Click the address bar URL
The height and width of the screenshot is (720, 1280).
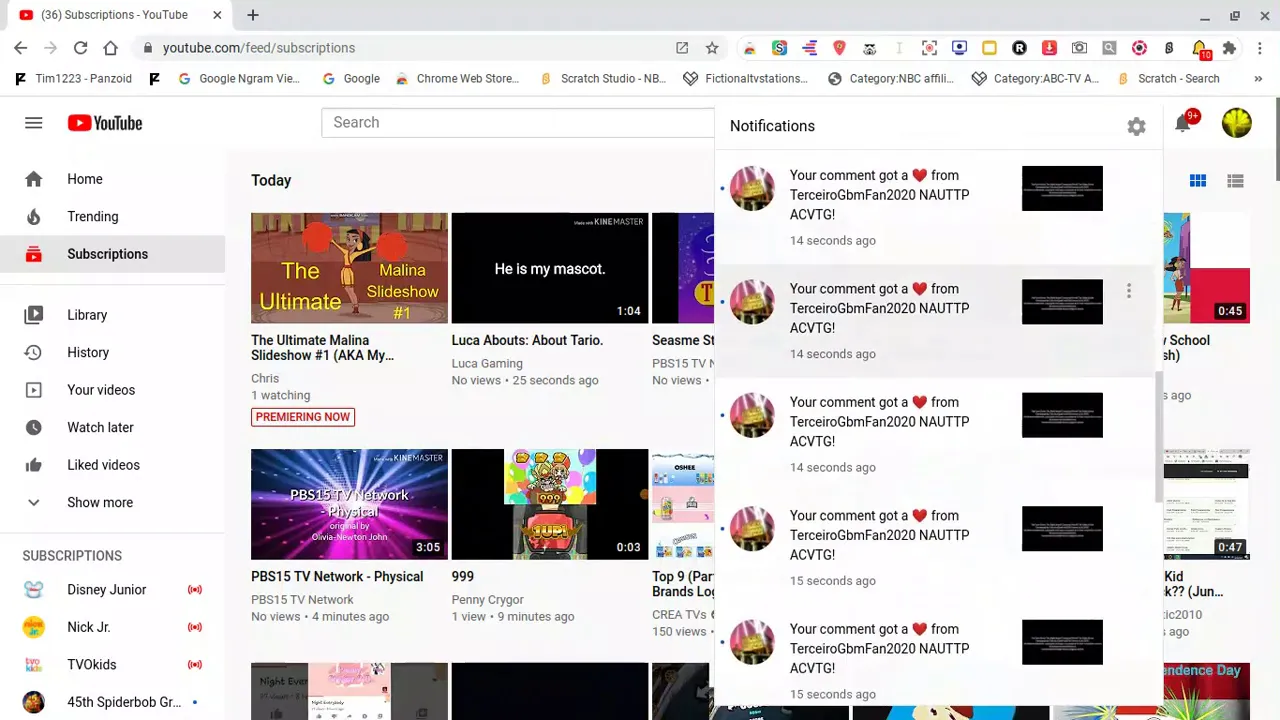pyautogui.click(x=259, y=48)
